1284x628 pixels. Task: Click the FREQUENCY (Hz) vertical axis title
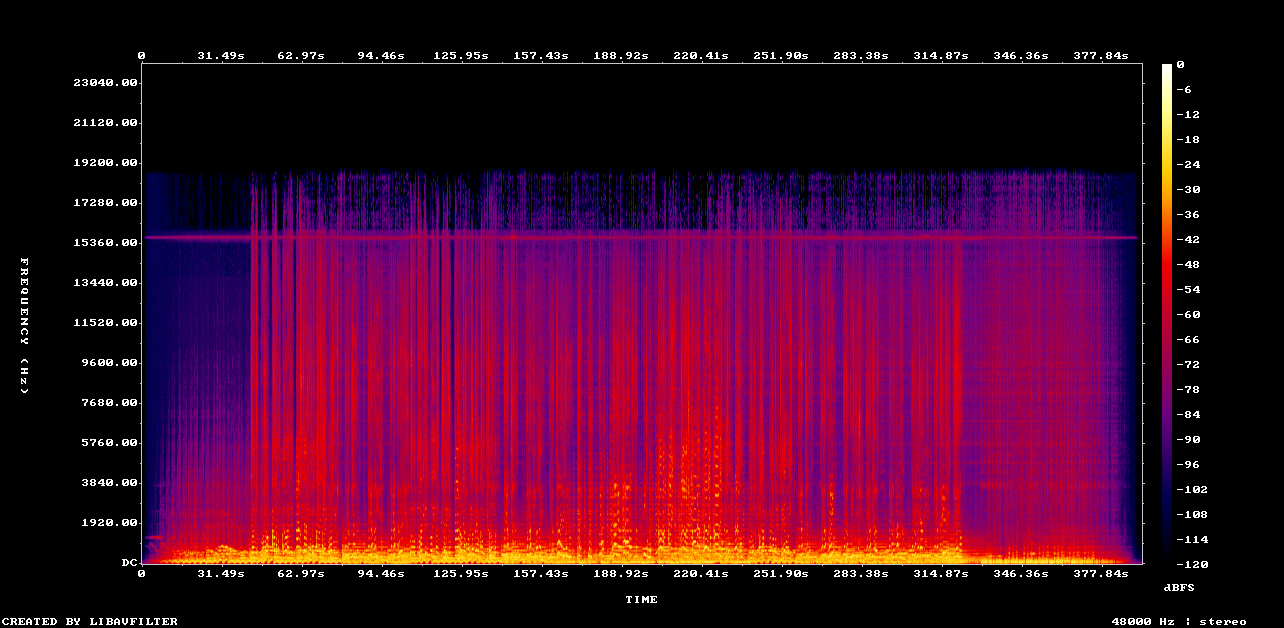[x=24, y=325]
